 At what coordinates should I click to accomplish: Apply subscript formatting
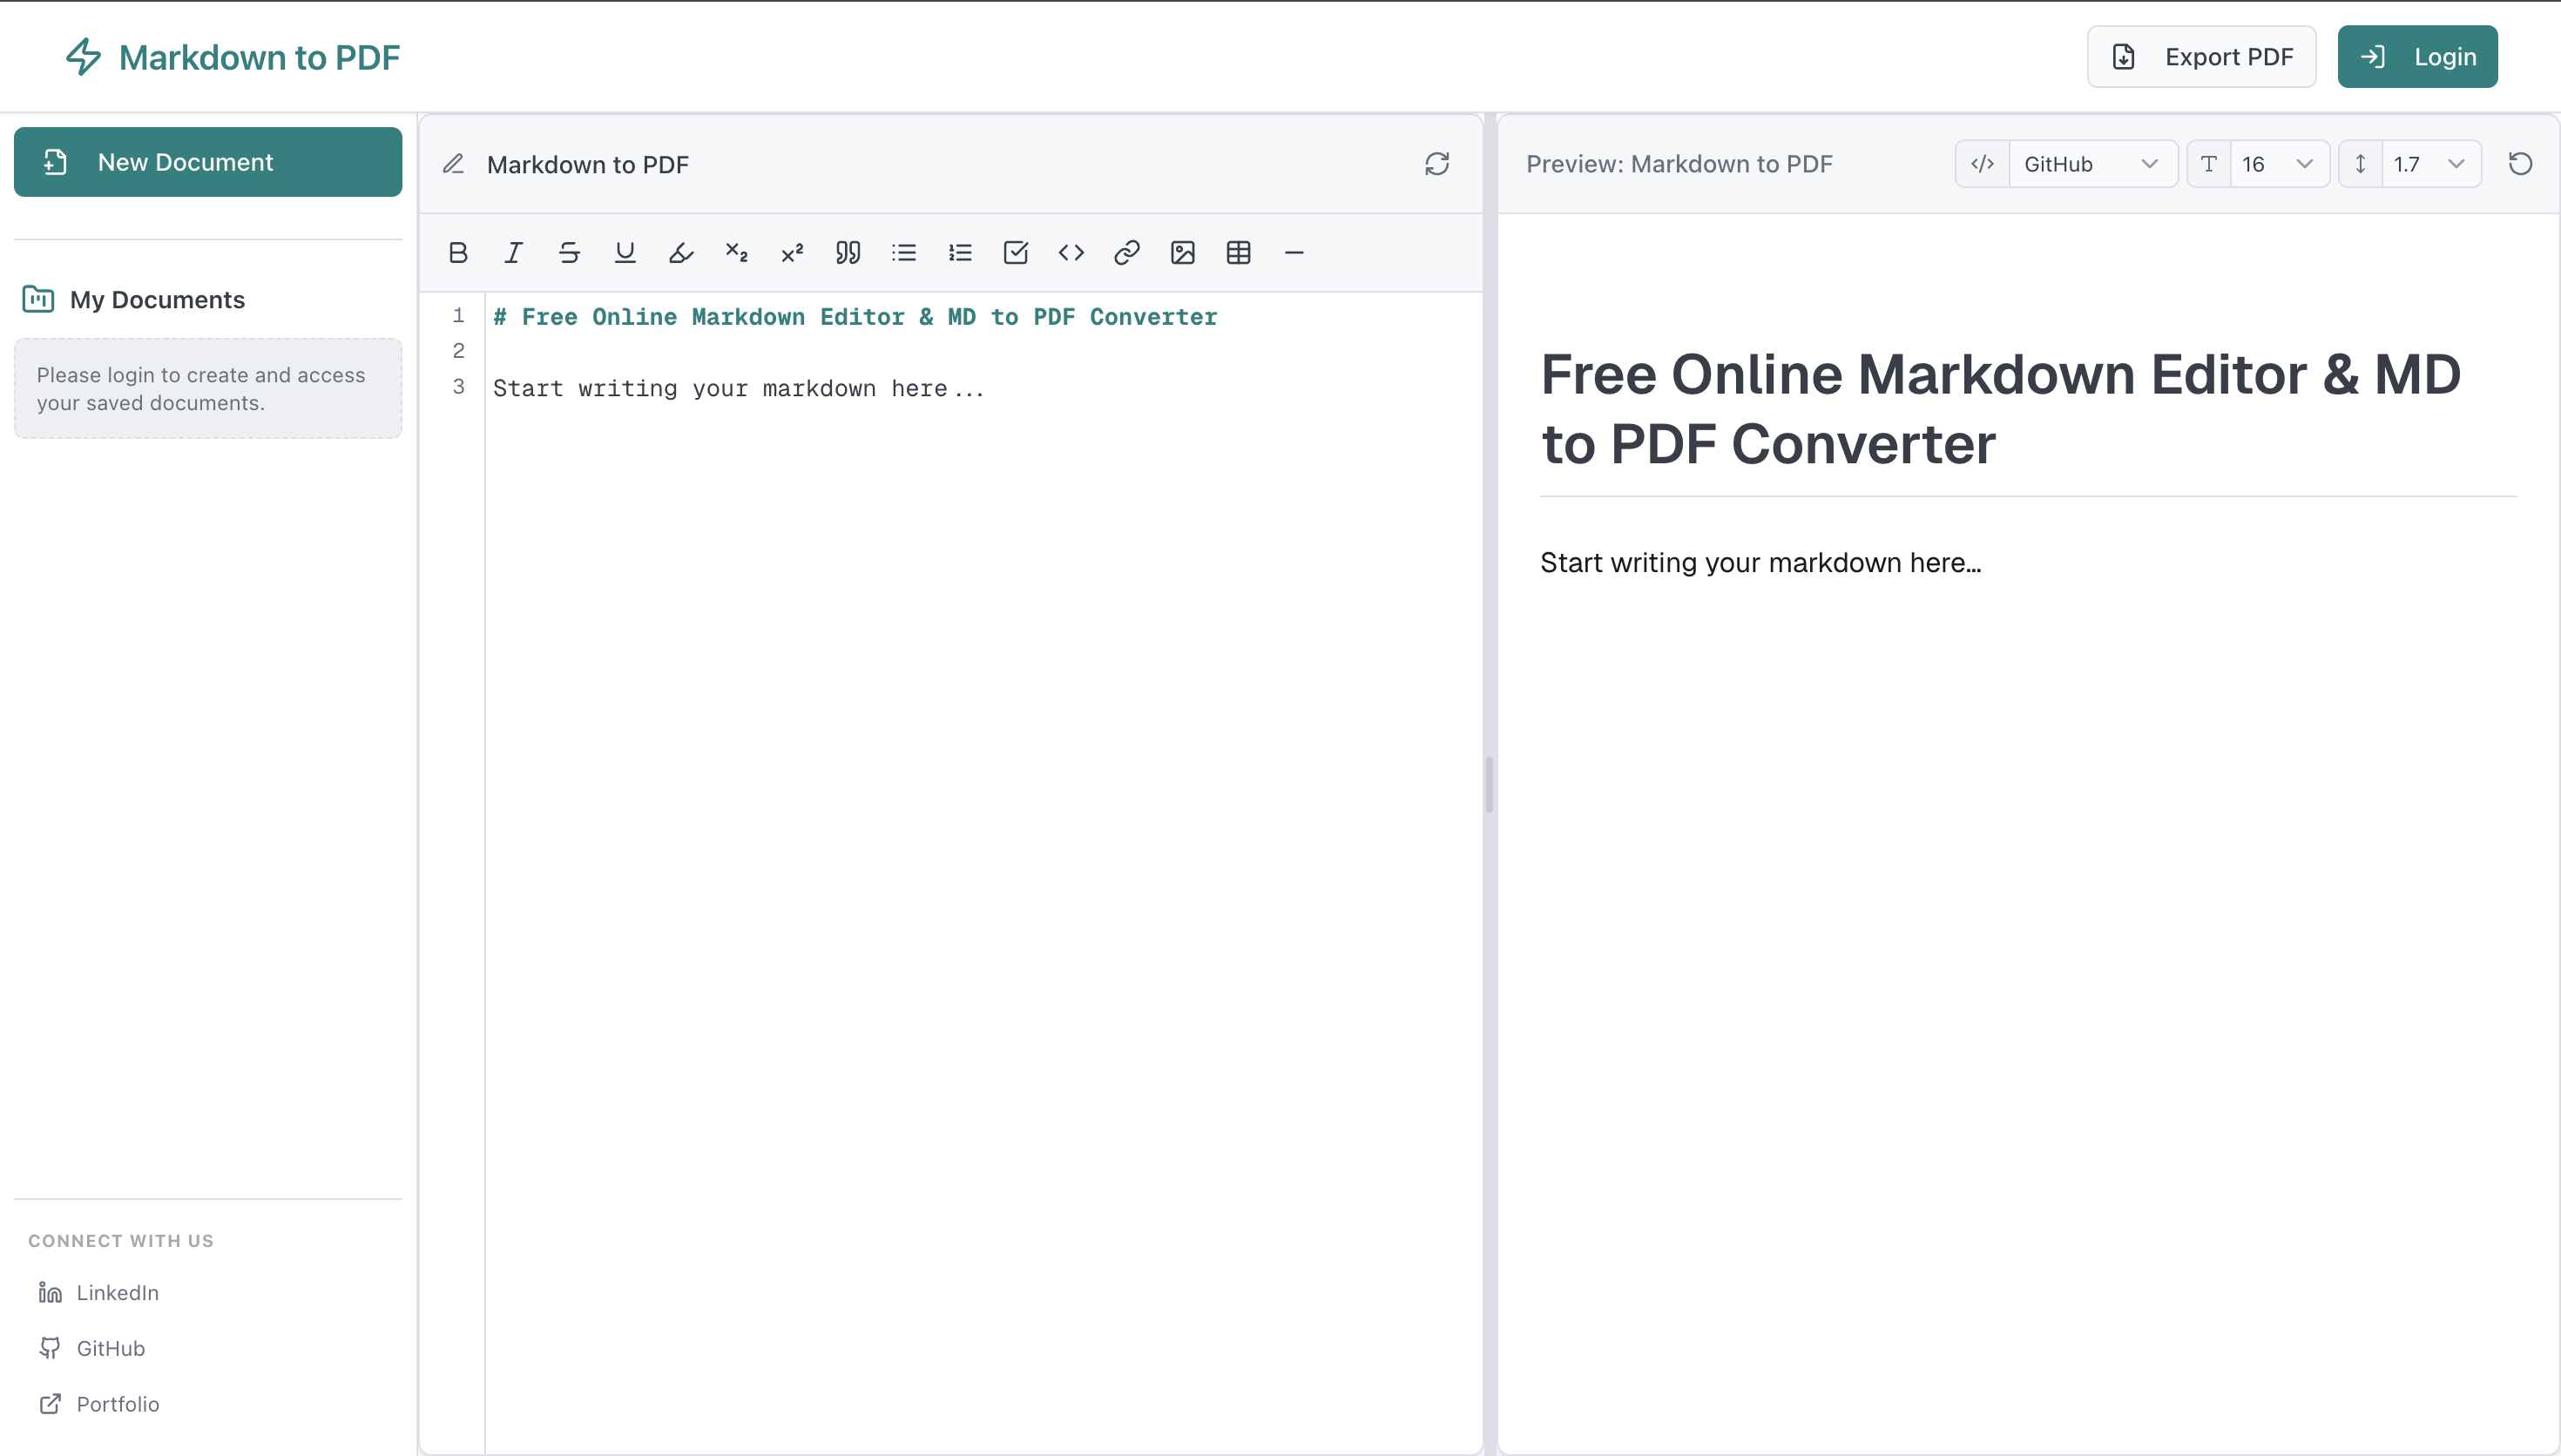coord(736,252)
